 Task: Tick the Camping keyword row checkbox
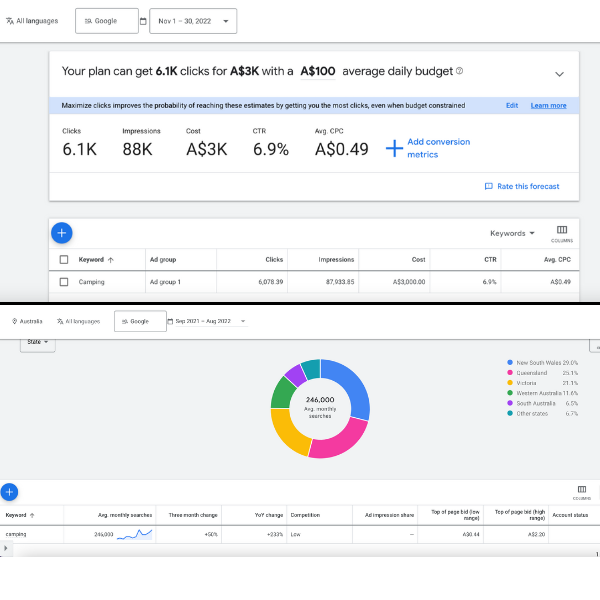[x=64, y=282]
